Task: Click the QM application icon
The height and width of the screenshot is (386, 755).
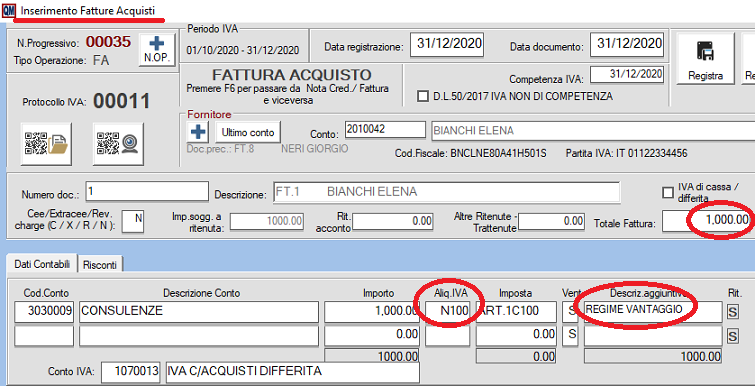Action: 8,10
